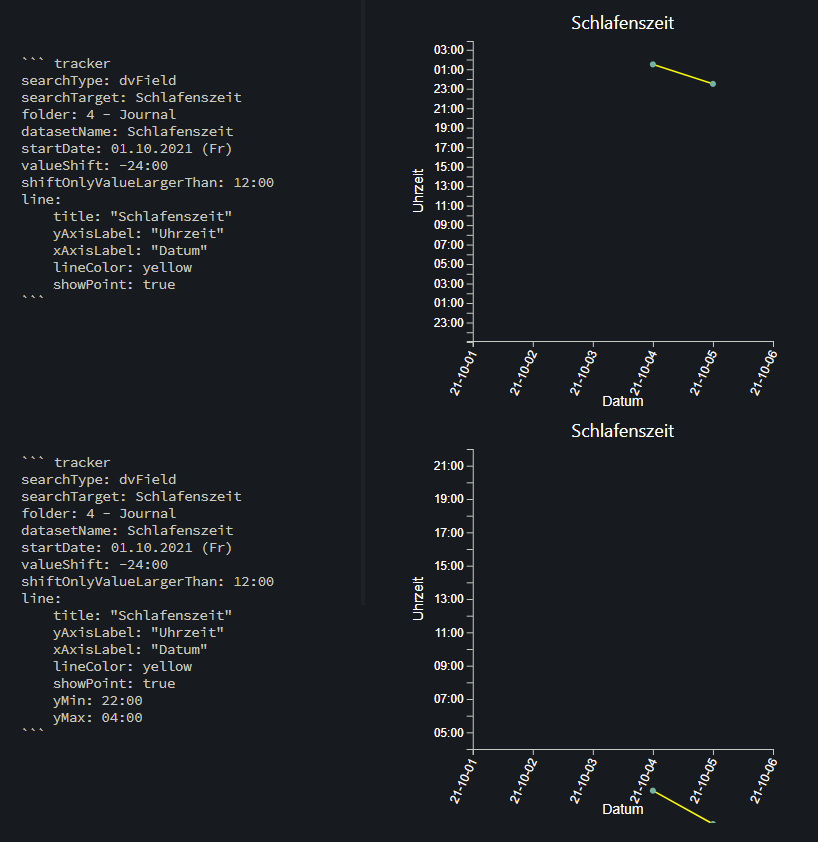The height and width of the screenshot is (842, 818).
Task: Select the yellow line segment in the bottom chart
Action: (682, 805)
